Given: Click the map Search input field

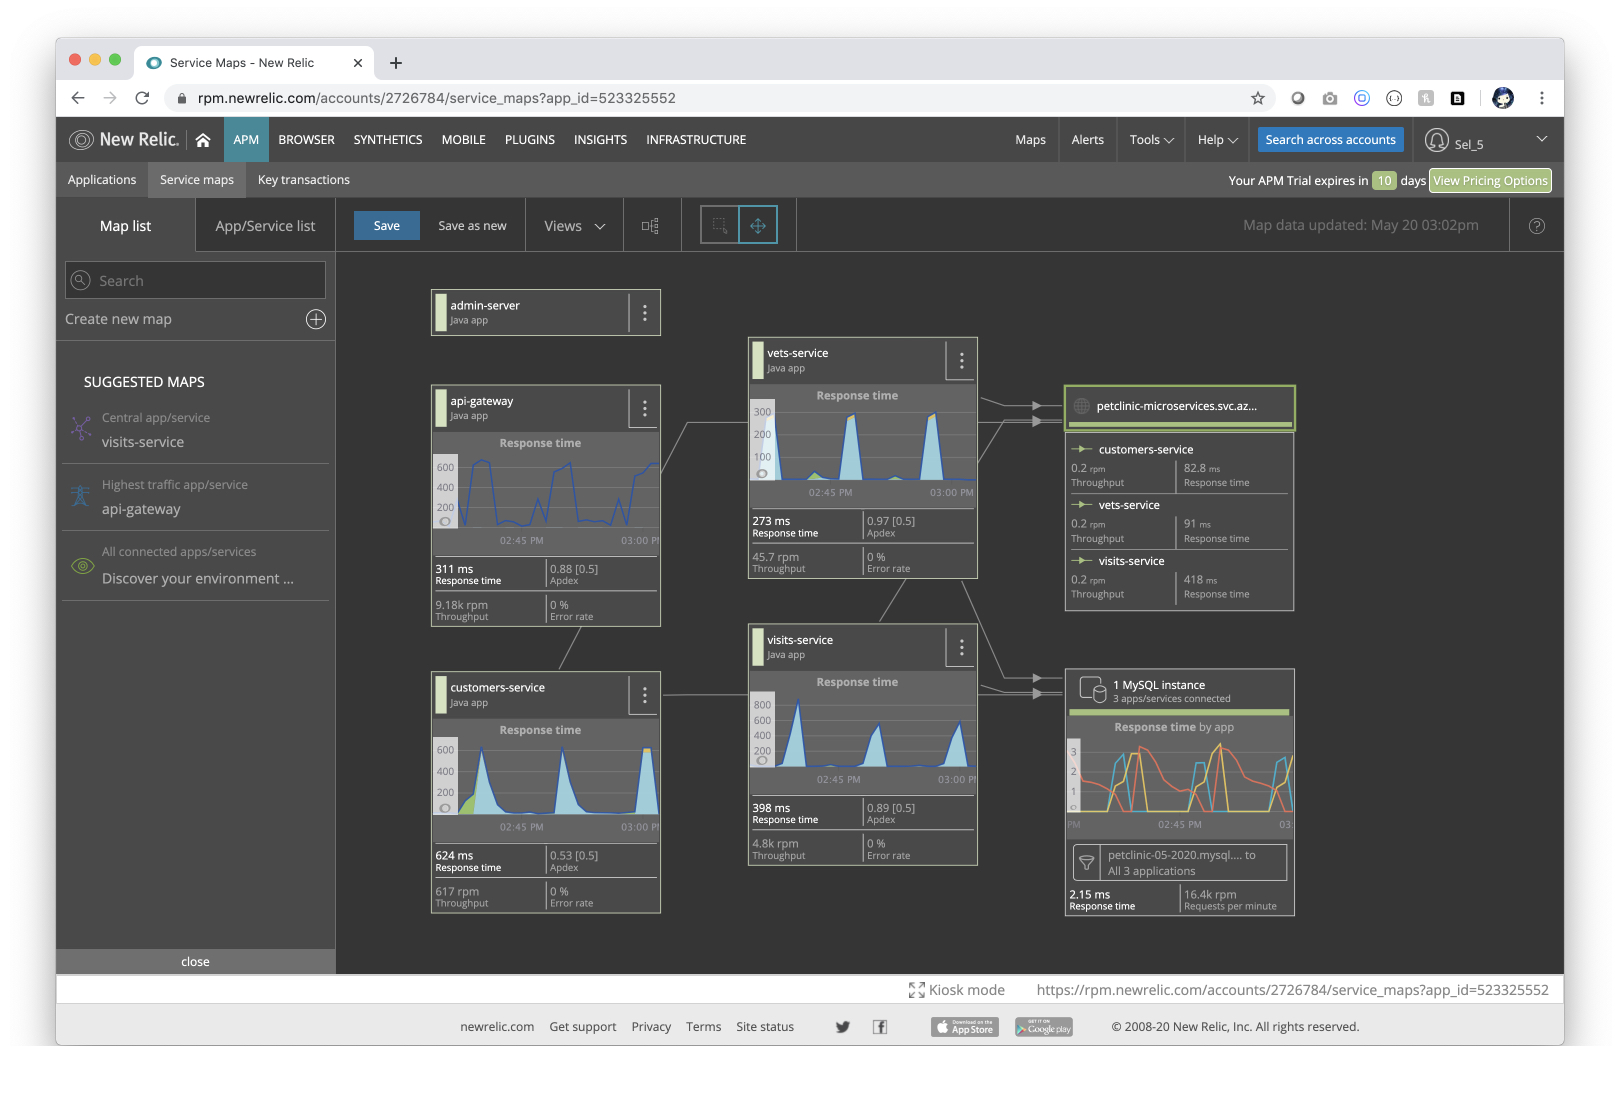Looking at the screenshot, I should tap(196, 281).
